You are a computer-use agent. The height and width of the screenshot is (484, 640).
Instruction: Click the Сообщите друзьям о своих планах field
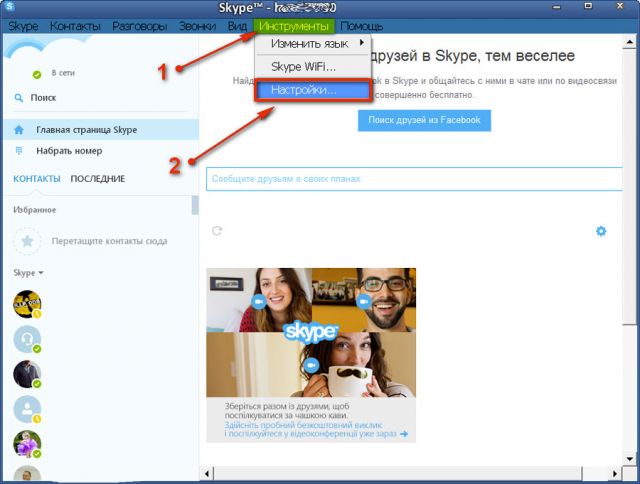point(414,179)
